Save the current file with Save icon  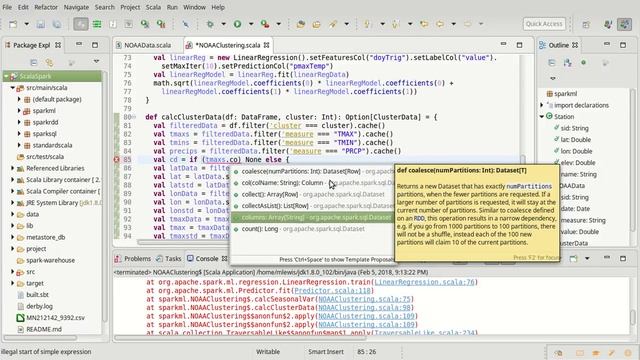(x=40, y=24)
